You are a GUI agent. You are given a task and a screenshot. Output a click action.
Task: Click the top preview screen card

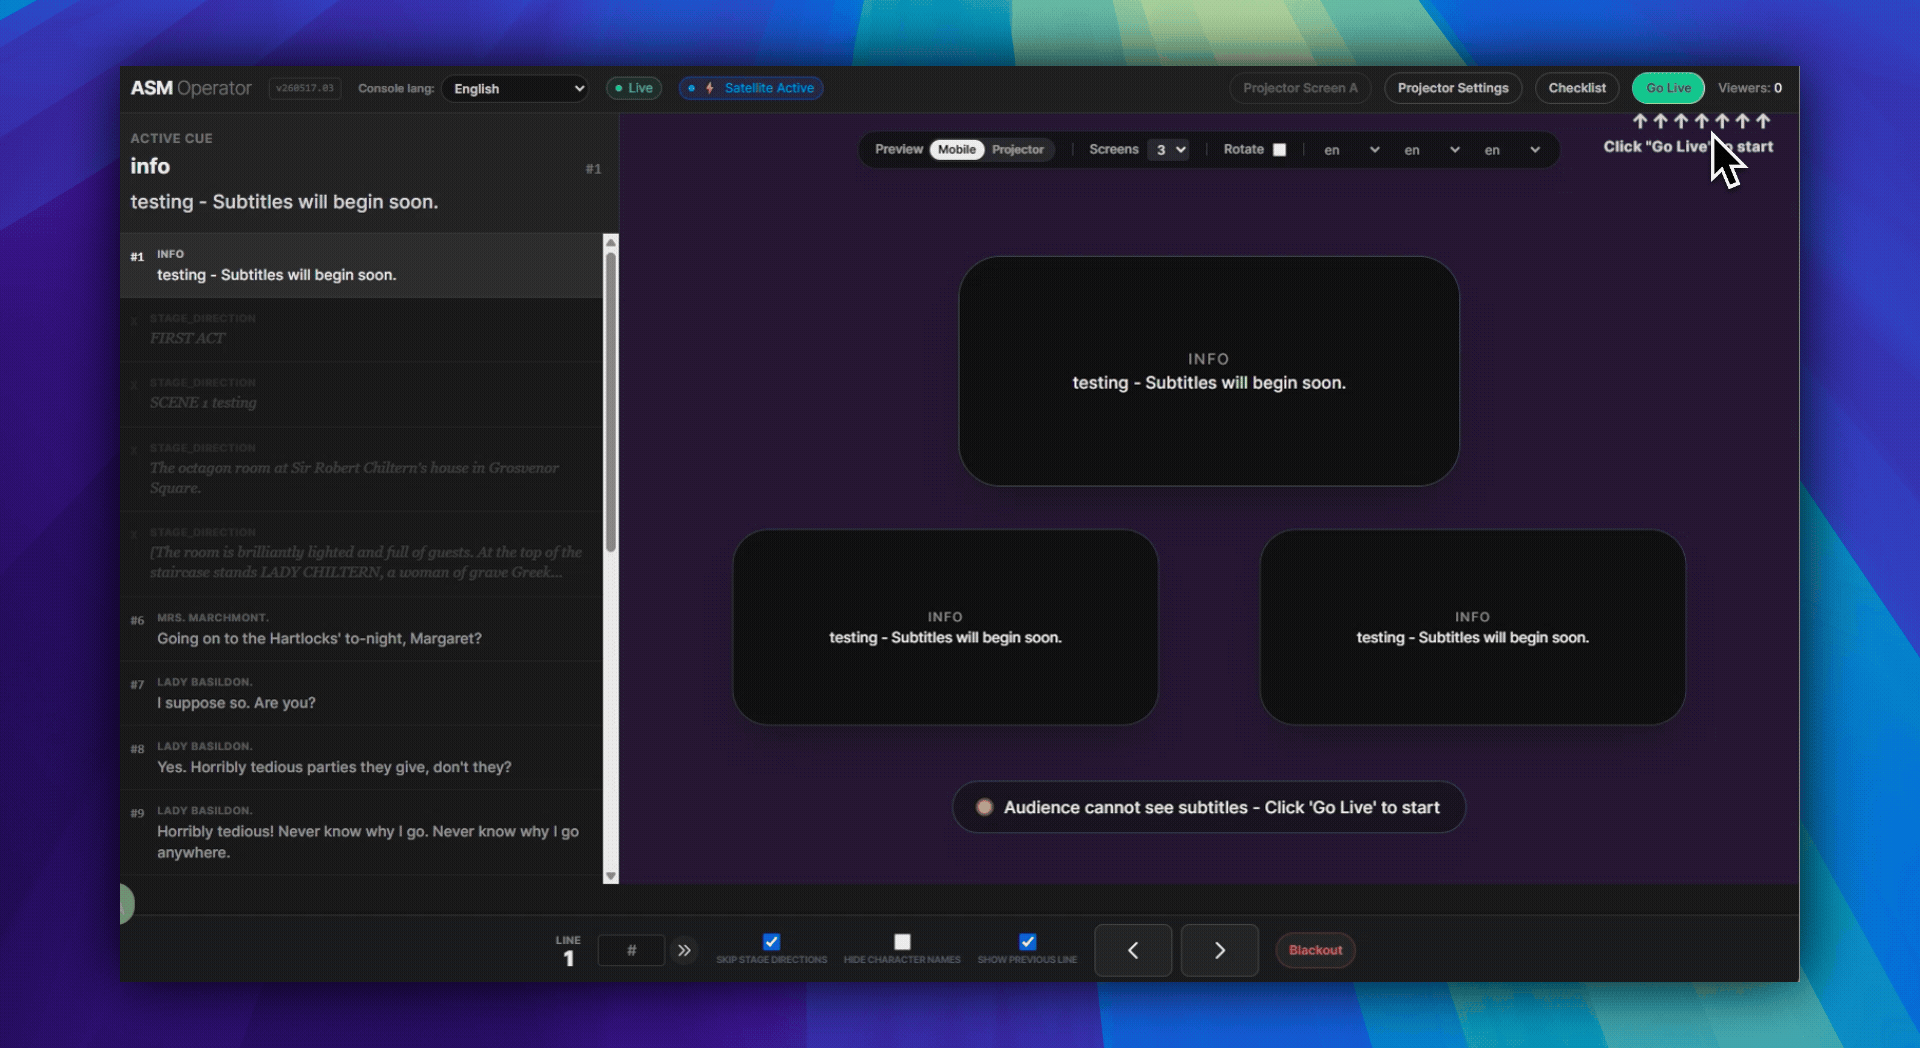point(1209,371)
